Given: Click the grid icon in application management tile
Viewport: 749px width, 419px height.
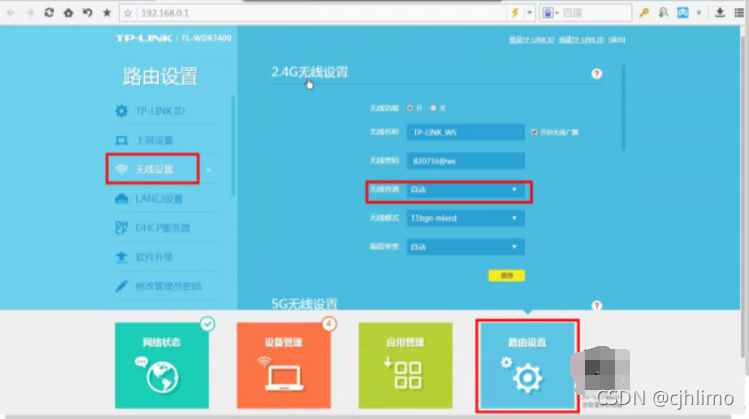Looking at the screenshot, I should [x=408, y=375].
